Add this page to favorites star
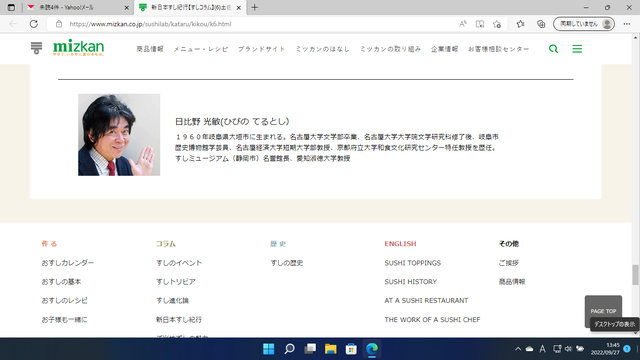The width and height of the screenshot is (640, 360). 497,24
